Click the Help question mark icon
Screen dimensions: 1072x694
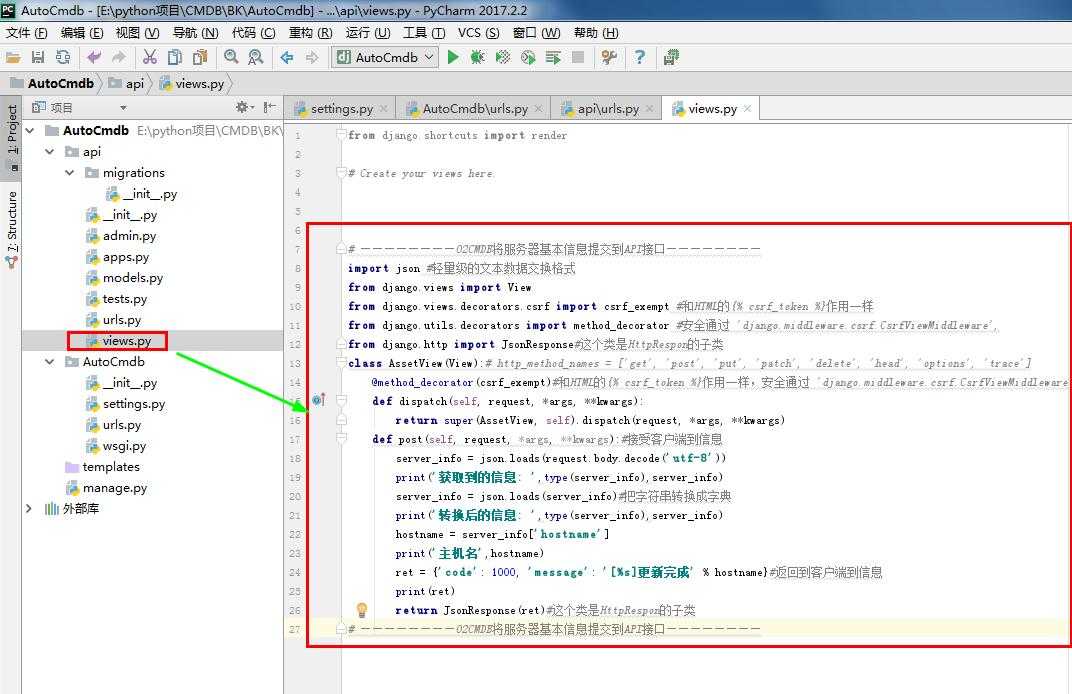[x=639, y=57]
